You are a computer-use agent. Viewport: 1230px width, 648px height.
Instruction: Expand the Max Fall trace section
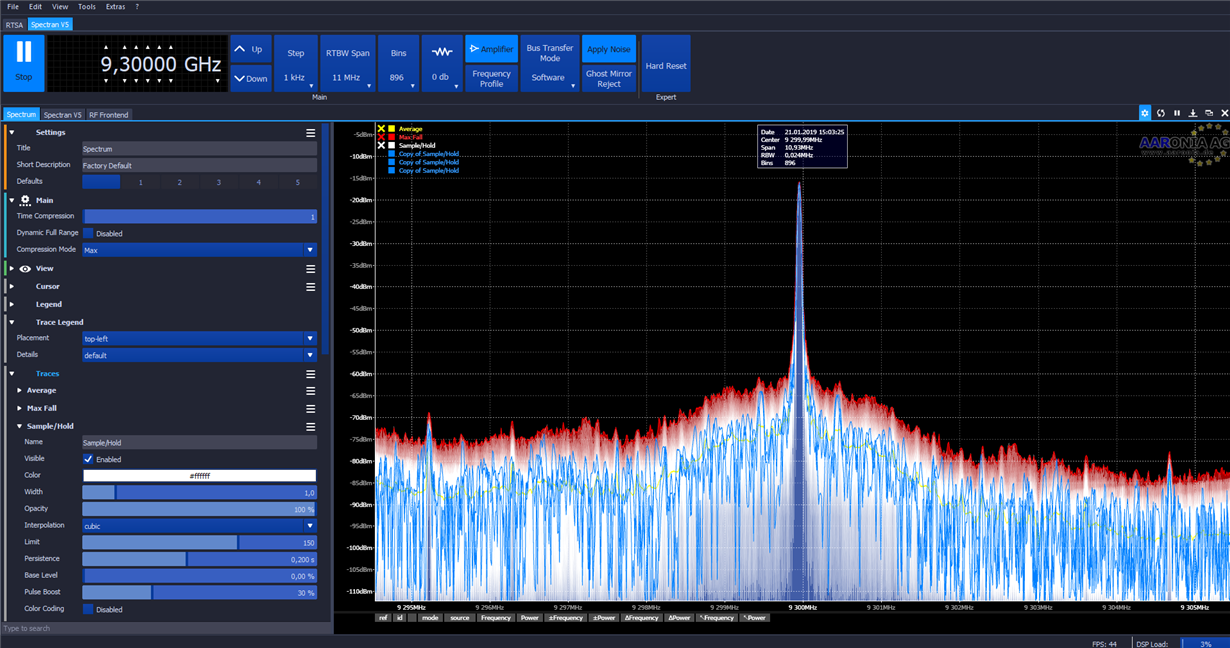pyautogui.click(x=20, y=408)
